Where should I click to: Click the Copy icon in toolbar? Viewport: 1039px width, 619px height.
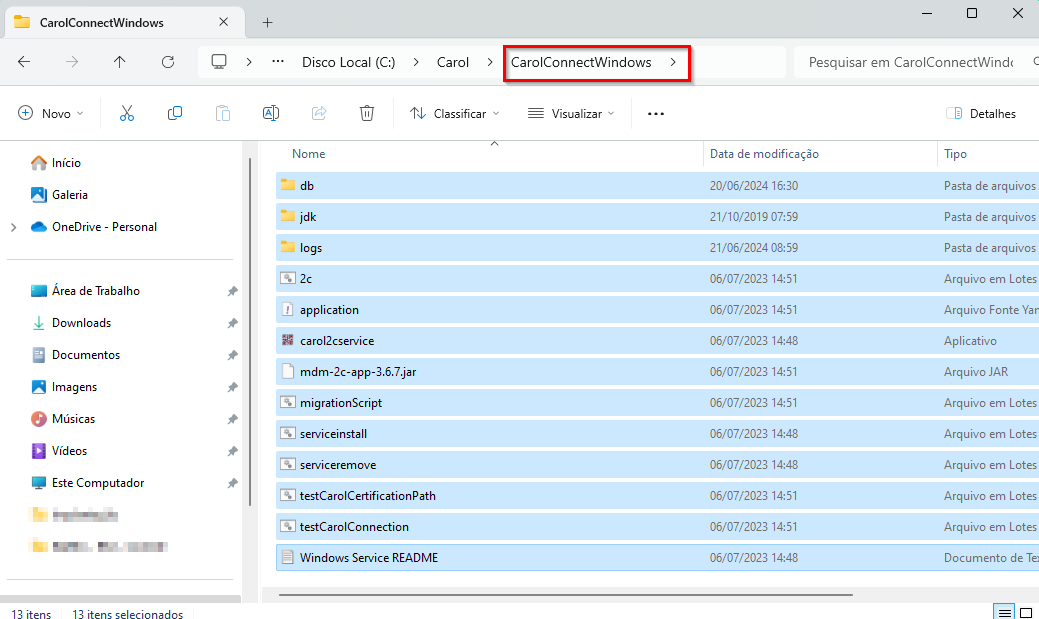pyautogui.click(x=175, y=114)
